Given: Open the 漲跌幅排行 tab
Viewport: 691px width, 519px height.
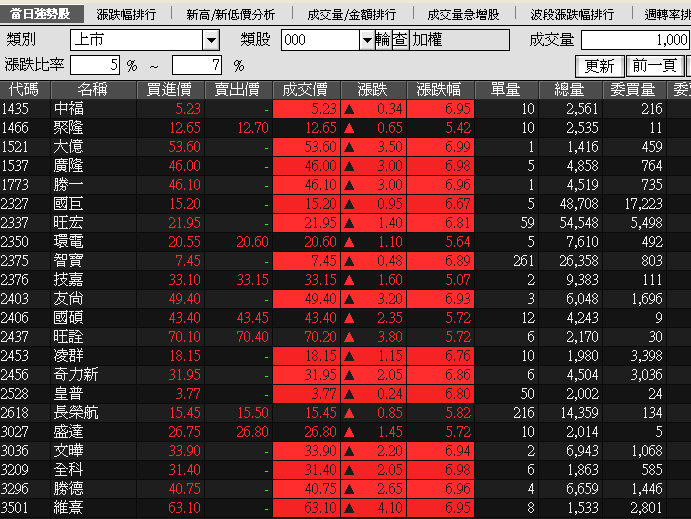Looking at the screenshot, I should (x=126, y=15).
